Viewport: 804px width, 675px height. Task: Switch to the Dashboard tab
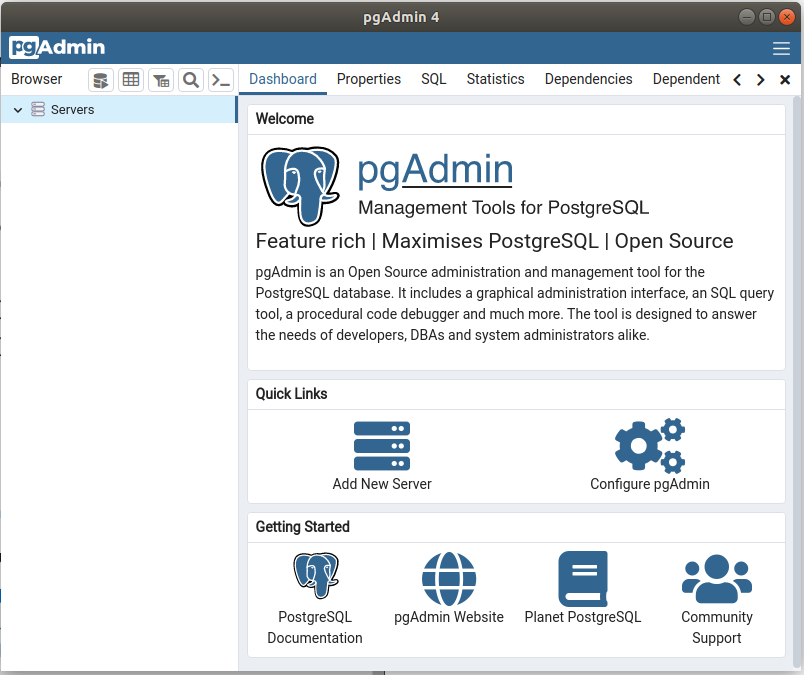(283, 79)
